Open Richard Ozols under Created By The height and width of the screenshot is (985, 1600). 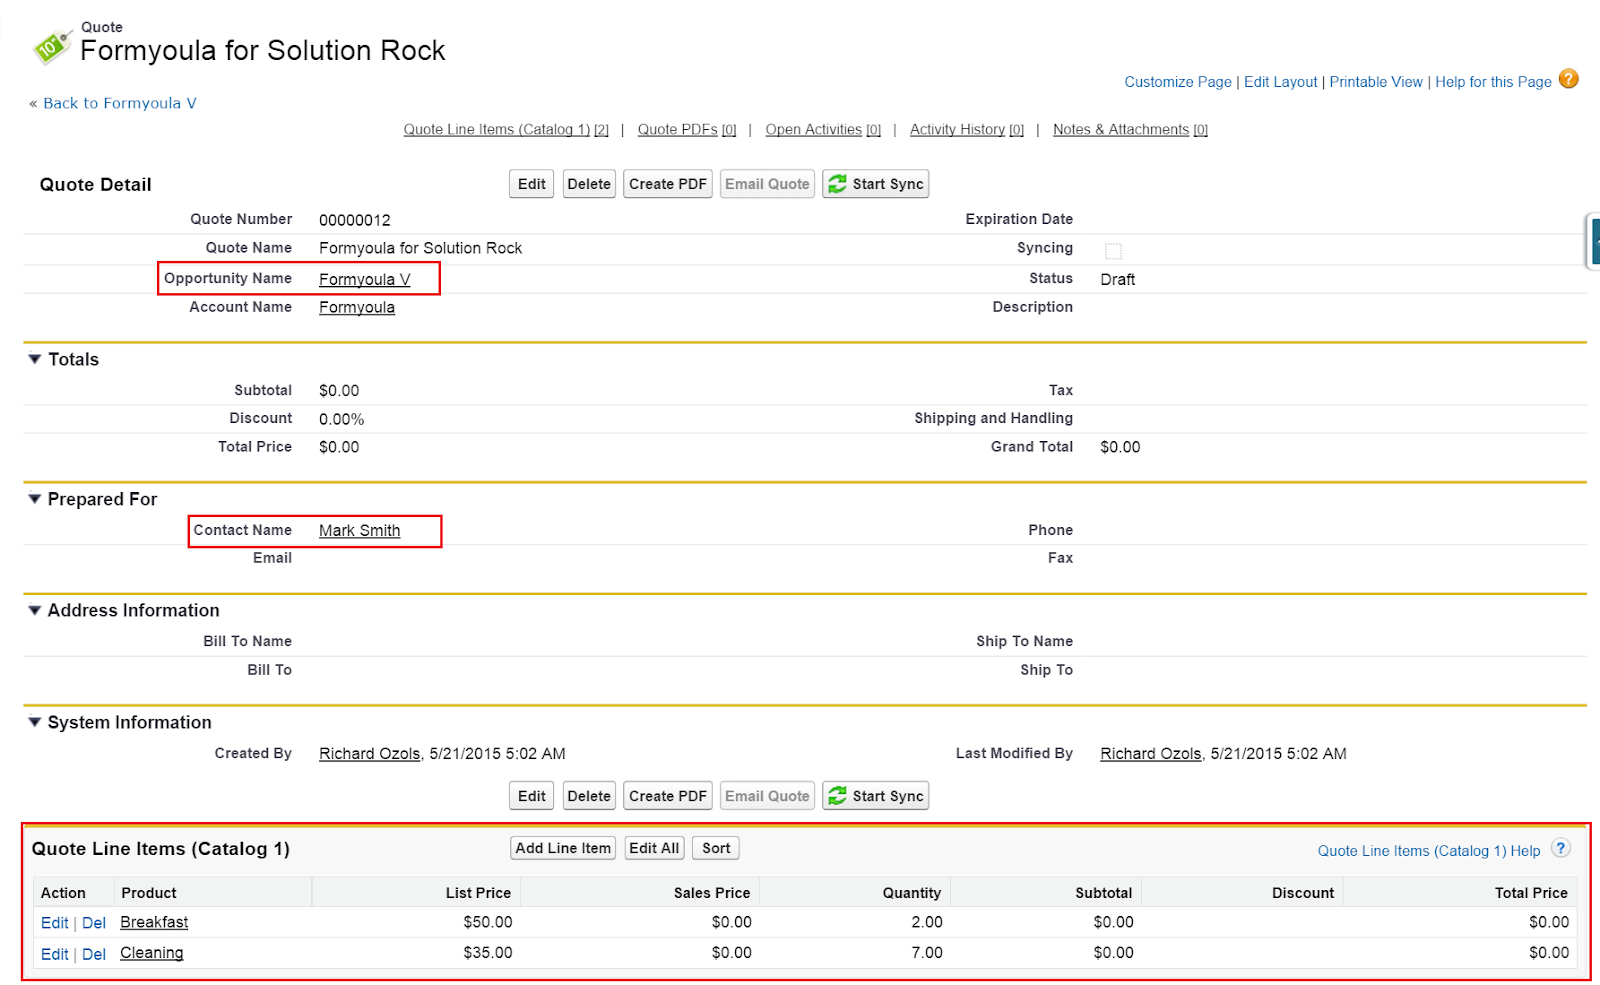coord(369,754)
